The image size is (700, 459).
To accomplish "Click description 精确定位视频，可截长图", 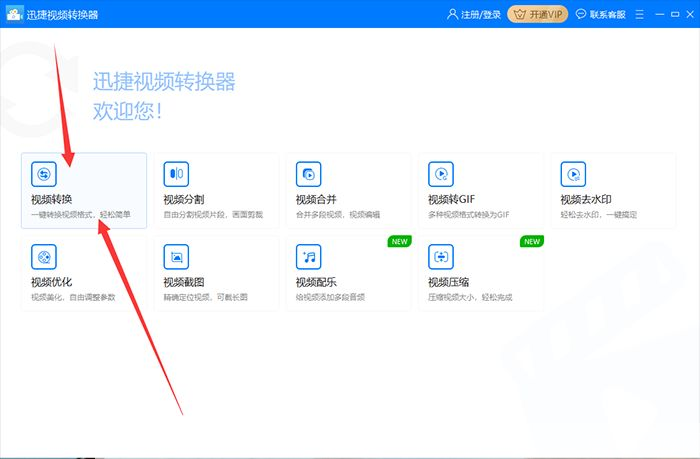I will (x=205, y=297).
